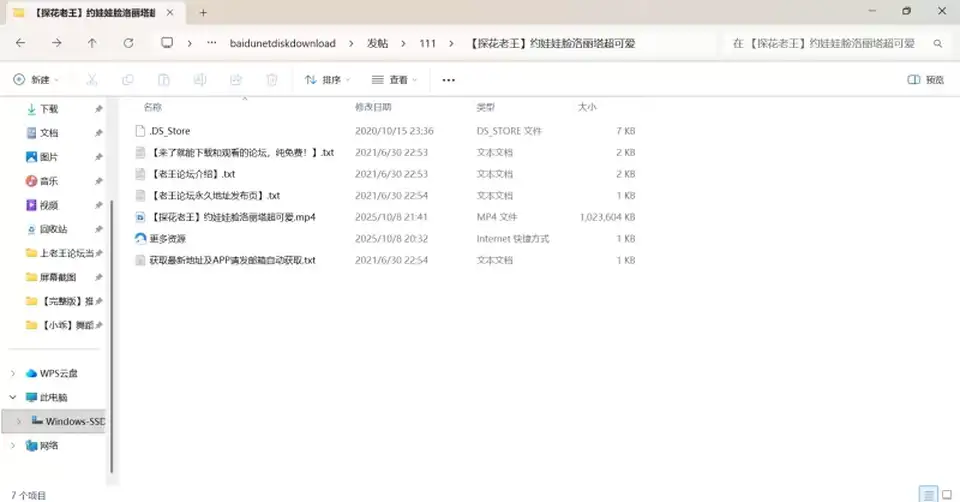Collapse the 此电脑 tree node
960x502 pixels.
click(x=13, y=397)
